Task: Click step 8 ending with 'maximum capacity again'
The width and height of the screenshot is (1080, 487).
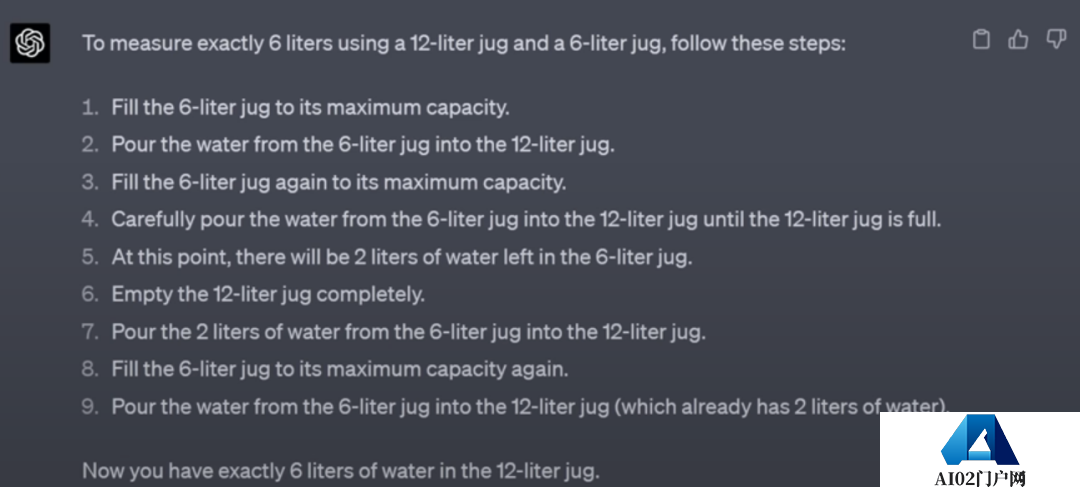Action: 339,369
